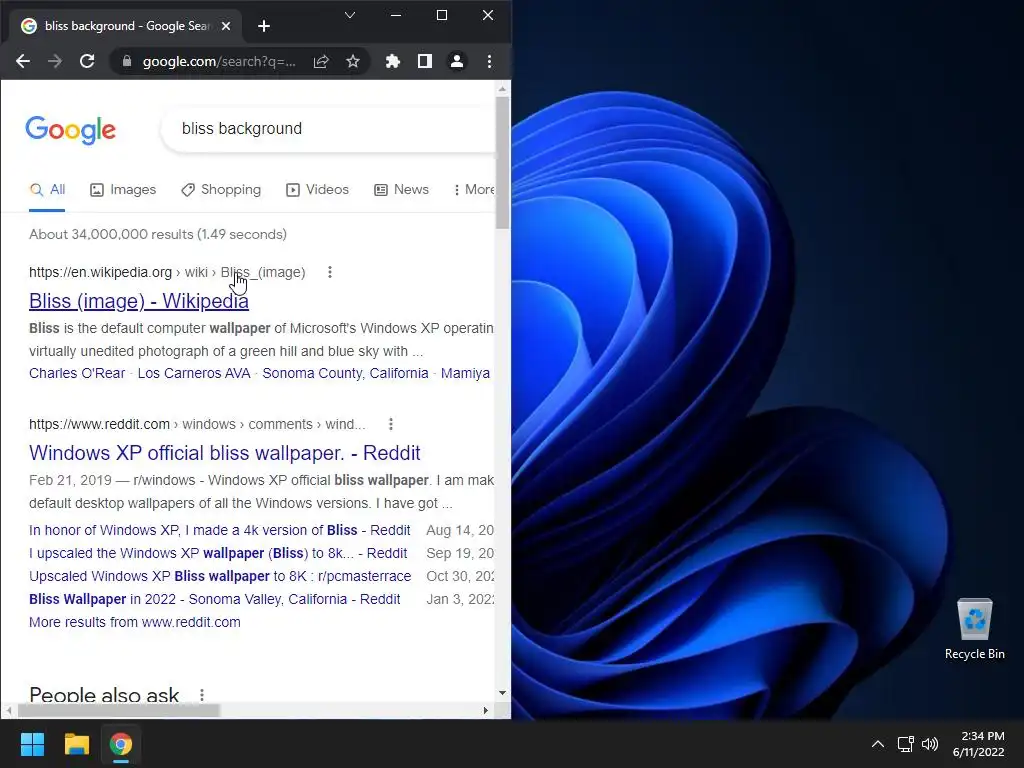The image size is (1024, 768).
Task: Open 'Bliss Wallpaper in 2022 - Sonoma Valley' link
Action: 214,599
